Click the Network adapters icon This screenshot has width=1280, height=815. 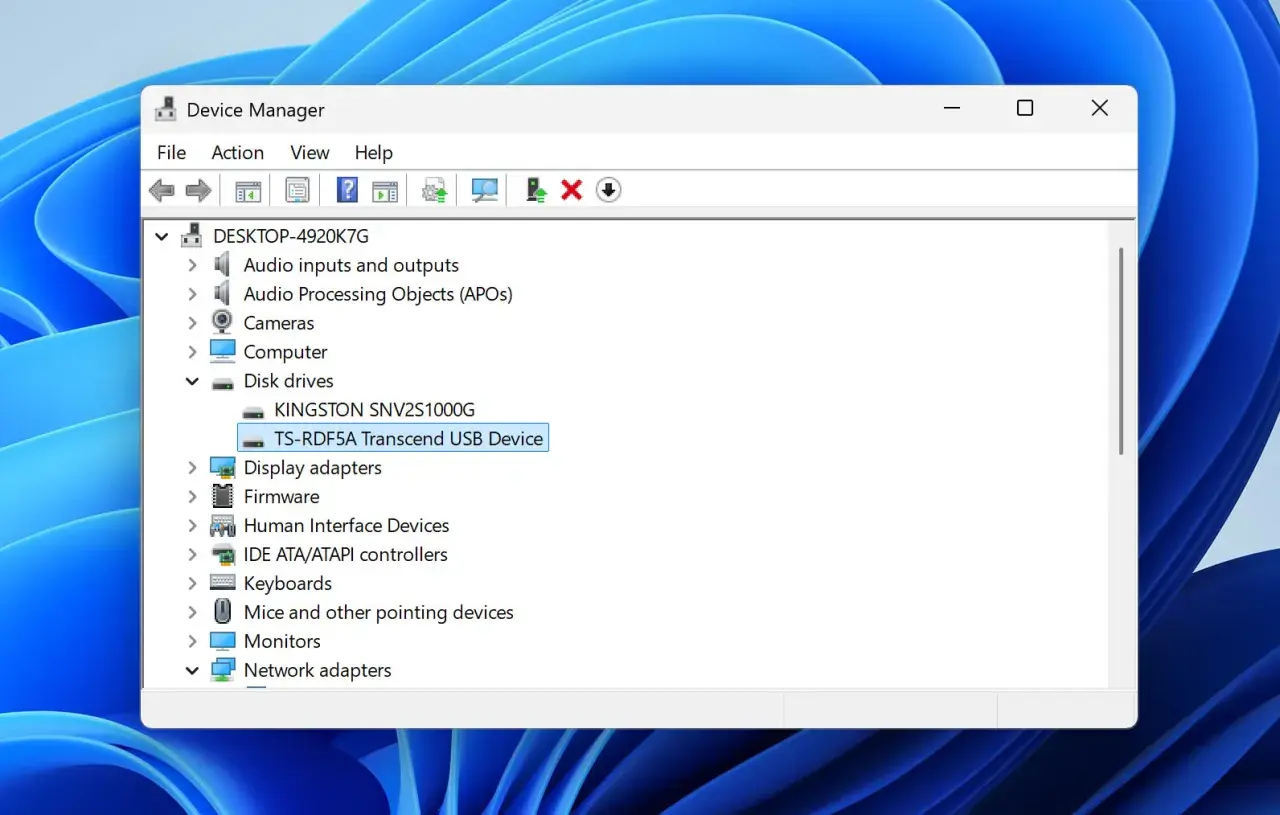point(222,669)
